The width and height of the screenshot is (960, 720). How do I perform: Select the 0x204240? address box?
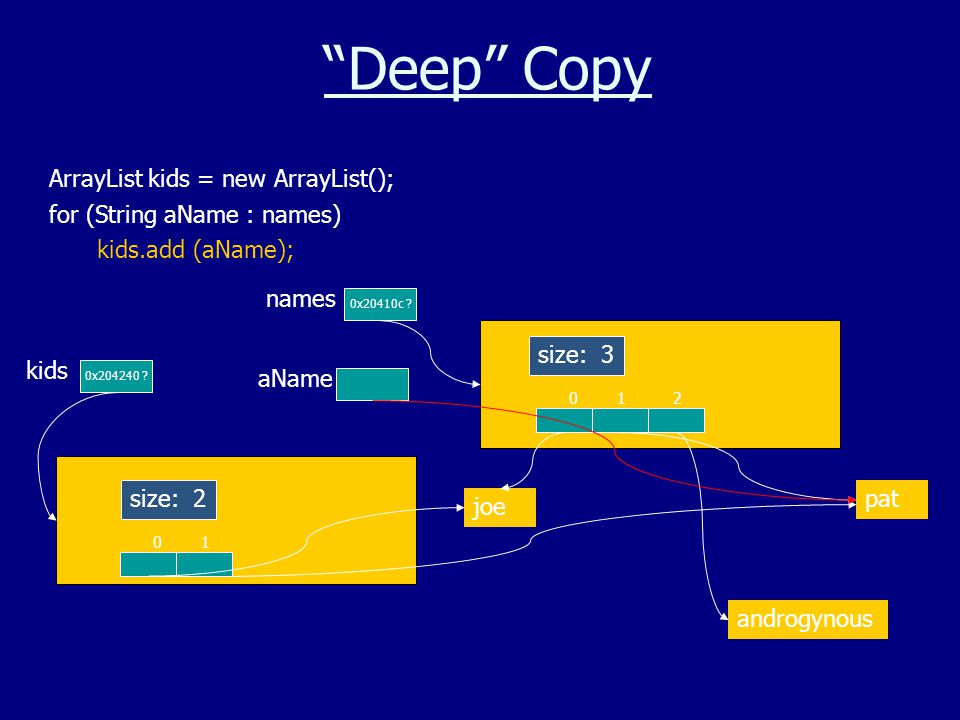pos(116,376)
